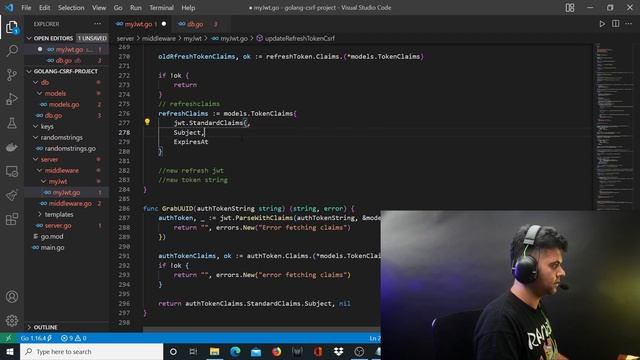Open the Explorer view in activity bar
Viewport: 640px width, 360px height.
(12, 27)
